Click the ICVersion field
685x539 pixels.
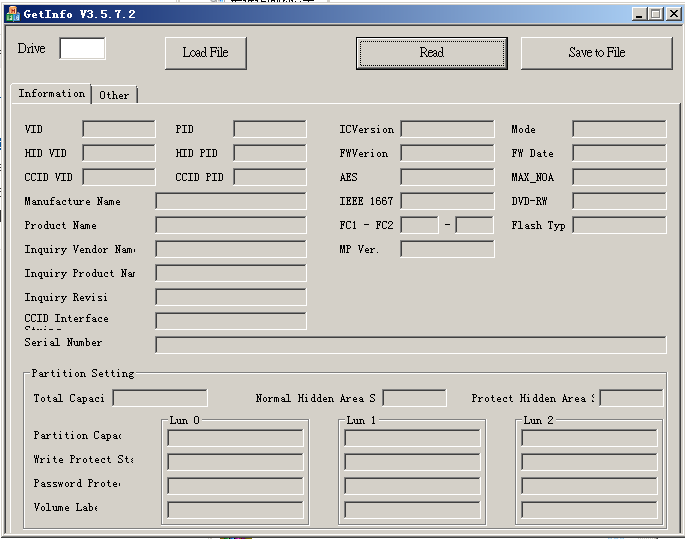click(x=447, y=129)
